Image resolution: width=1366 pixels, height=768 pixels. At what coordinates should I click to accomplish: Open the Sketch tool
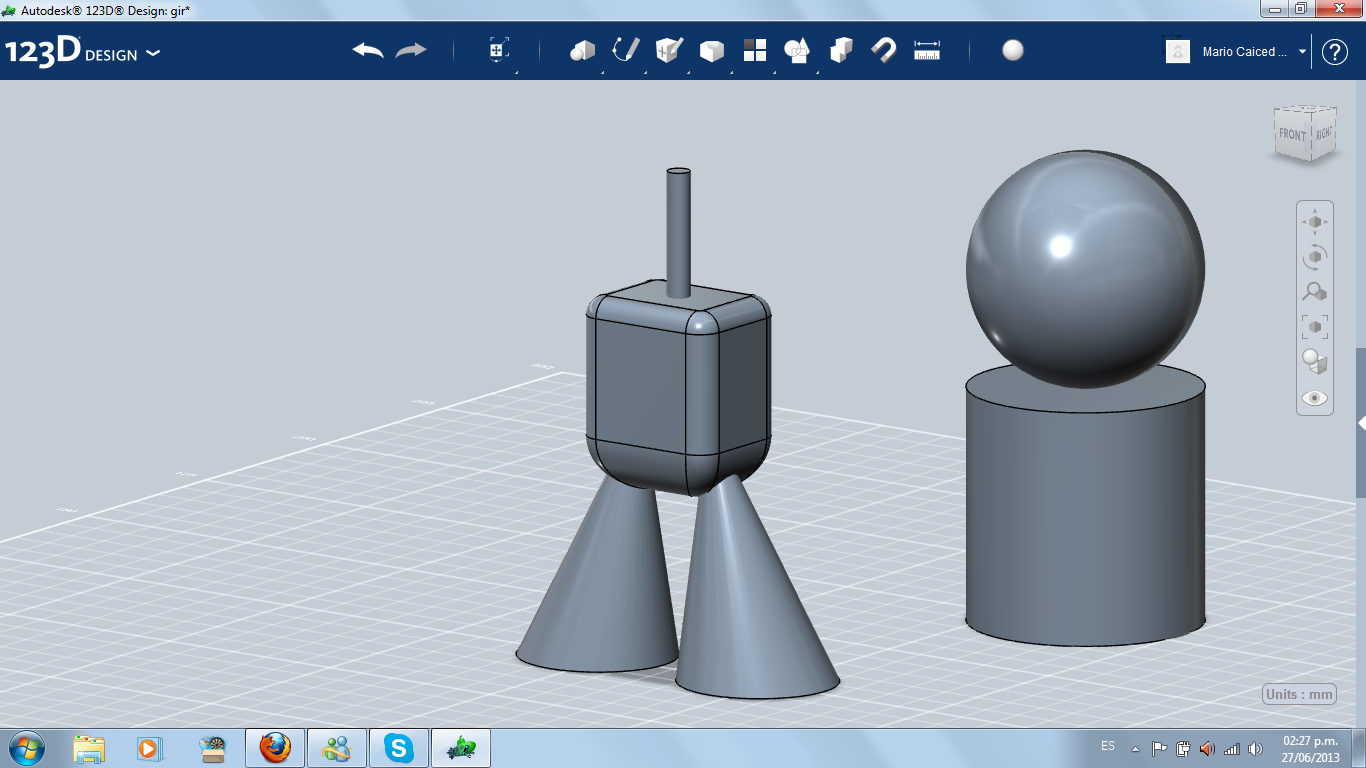tap(626, 50)
